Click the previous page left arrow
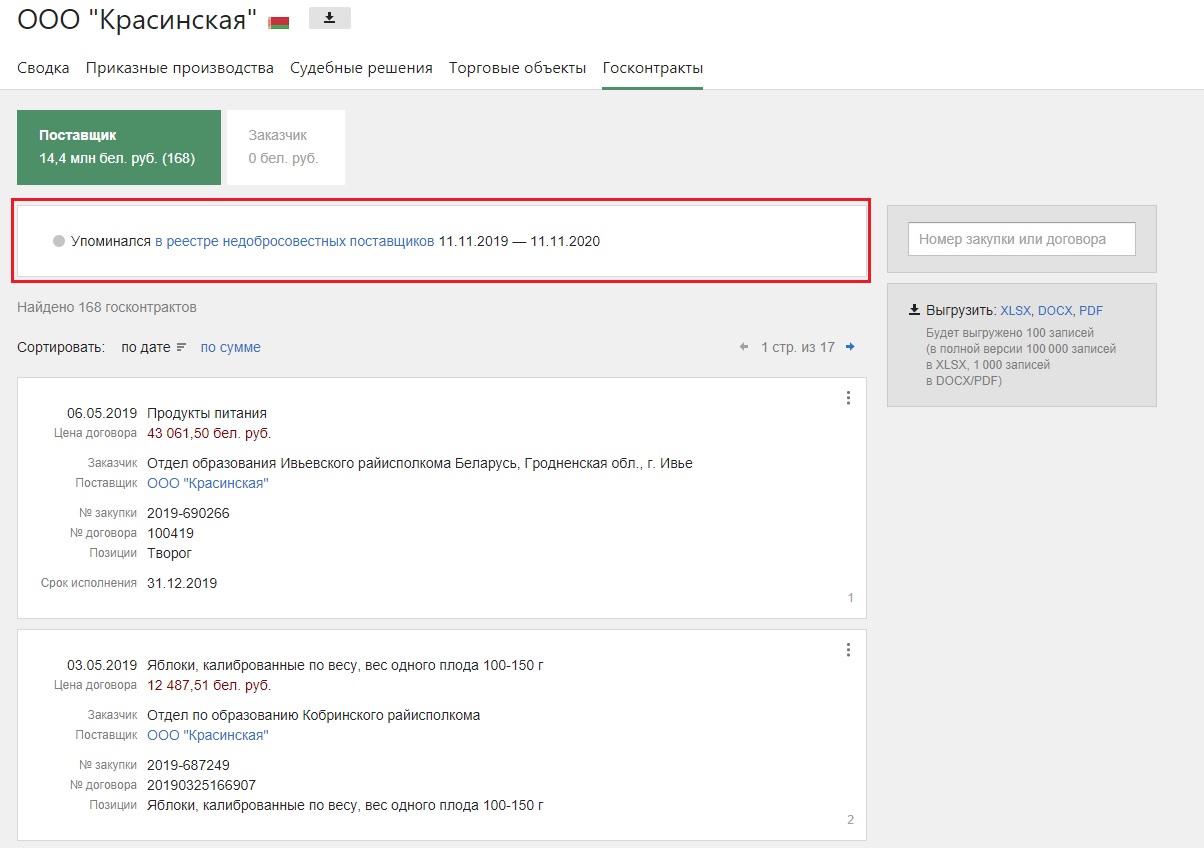This screenshot has height=848, width=1204. (x=743, y=347)
